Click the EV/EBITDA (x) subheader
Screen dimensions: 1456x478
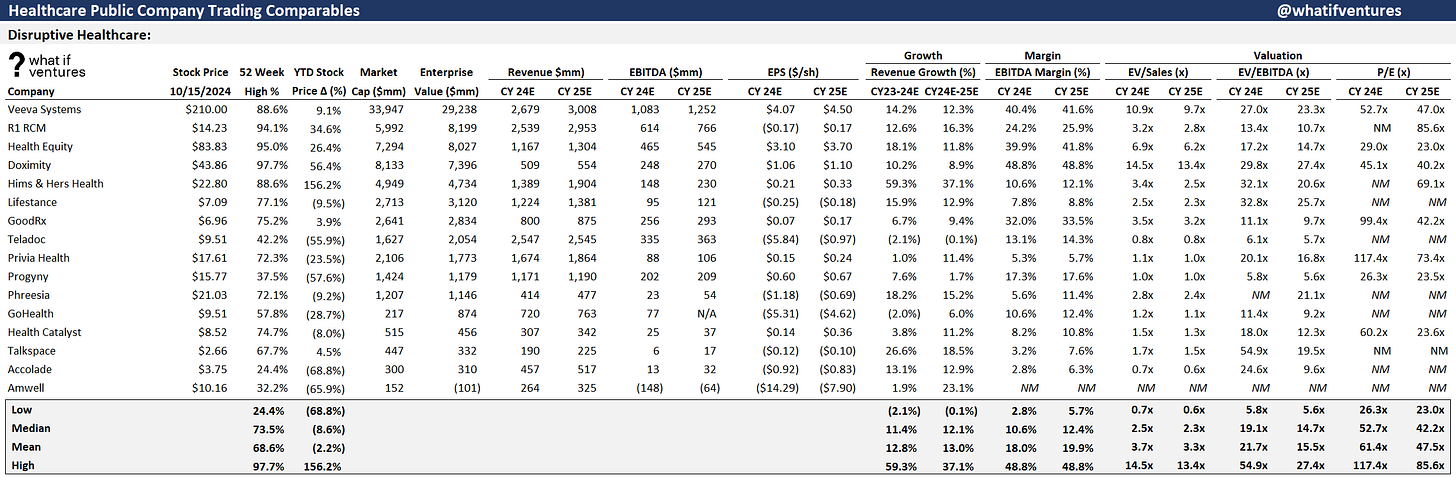[1276, 72]
